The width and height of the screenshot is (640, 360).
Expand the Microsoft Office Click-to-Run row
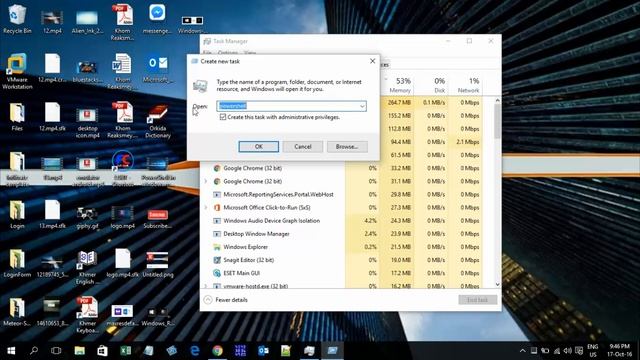(x=206, y=207)
